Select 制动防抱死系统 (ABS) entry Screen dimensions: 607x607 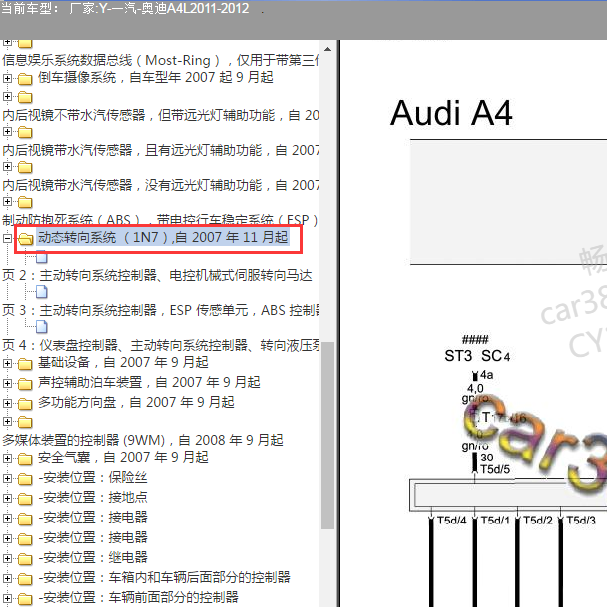pyautogui.click(x=161, y=220)
